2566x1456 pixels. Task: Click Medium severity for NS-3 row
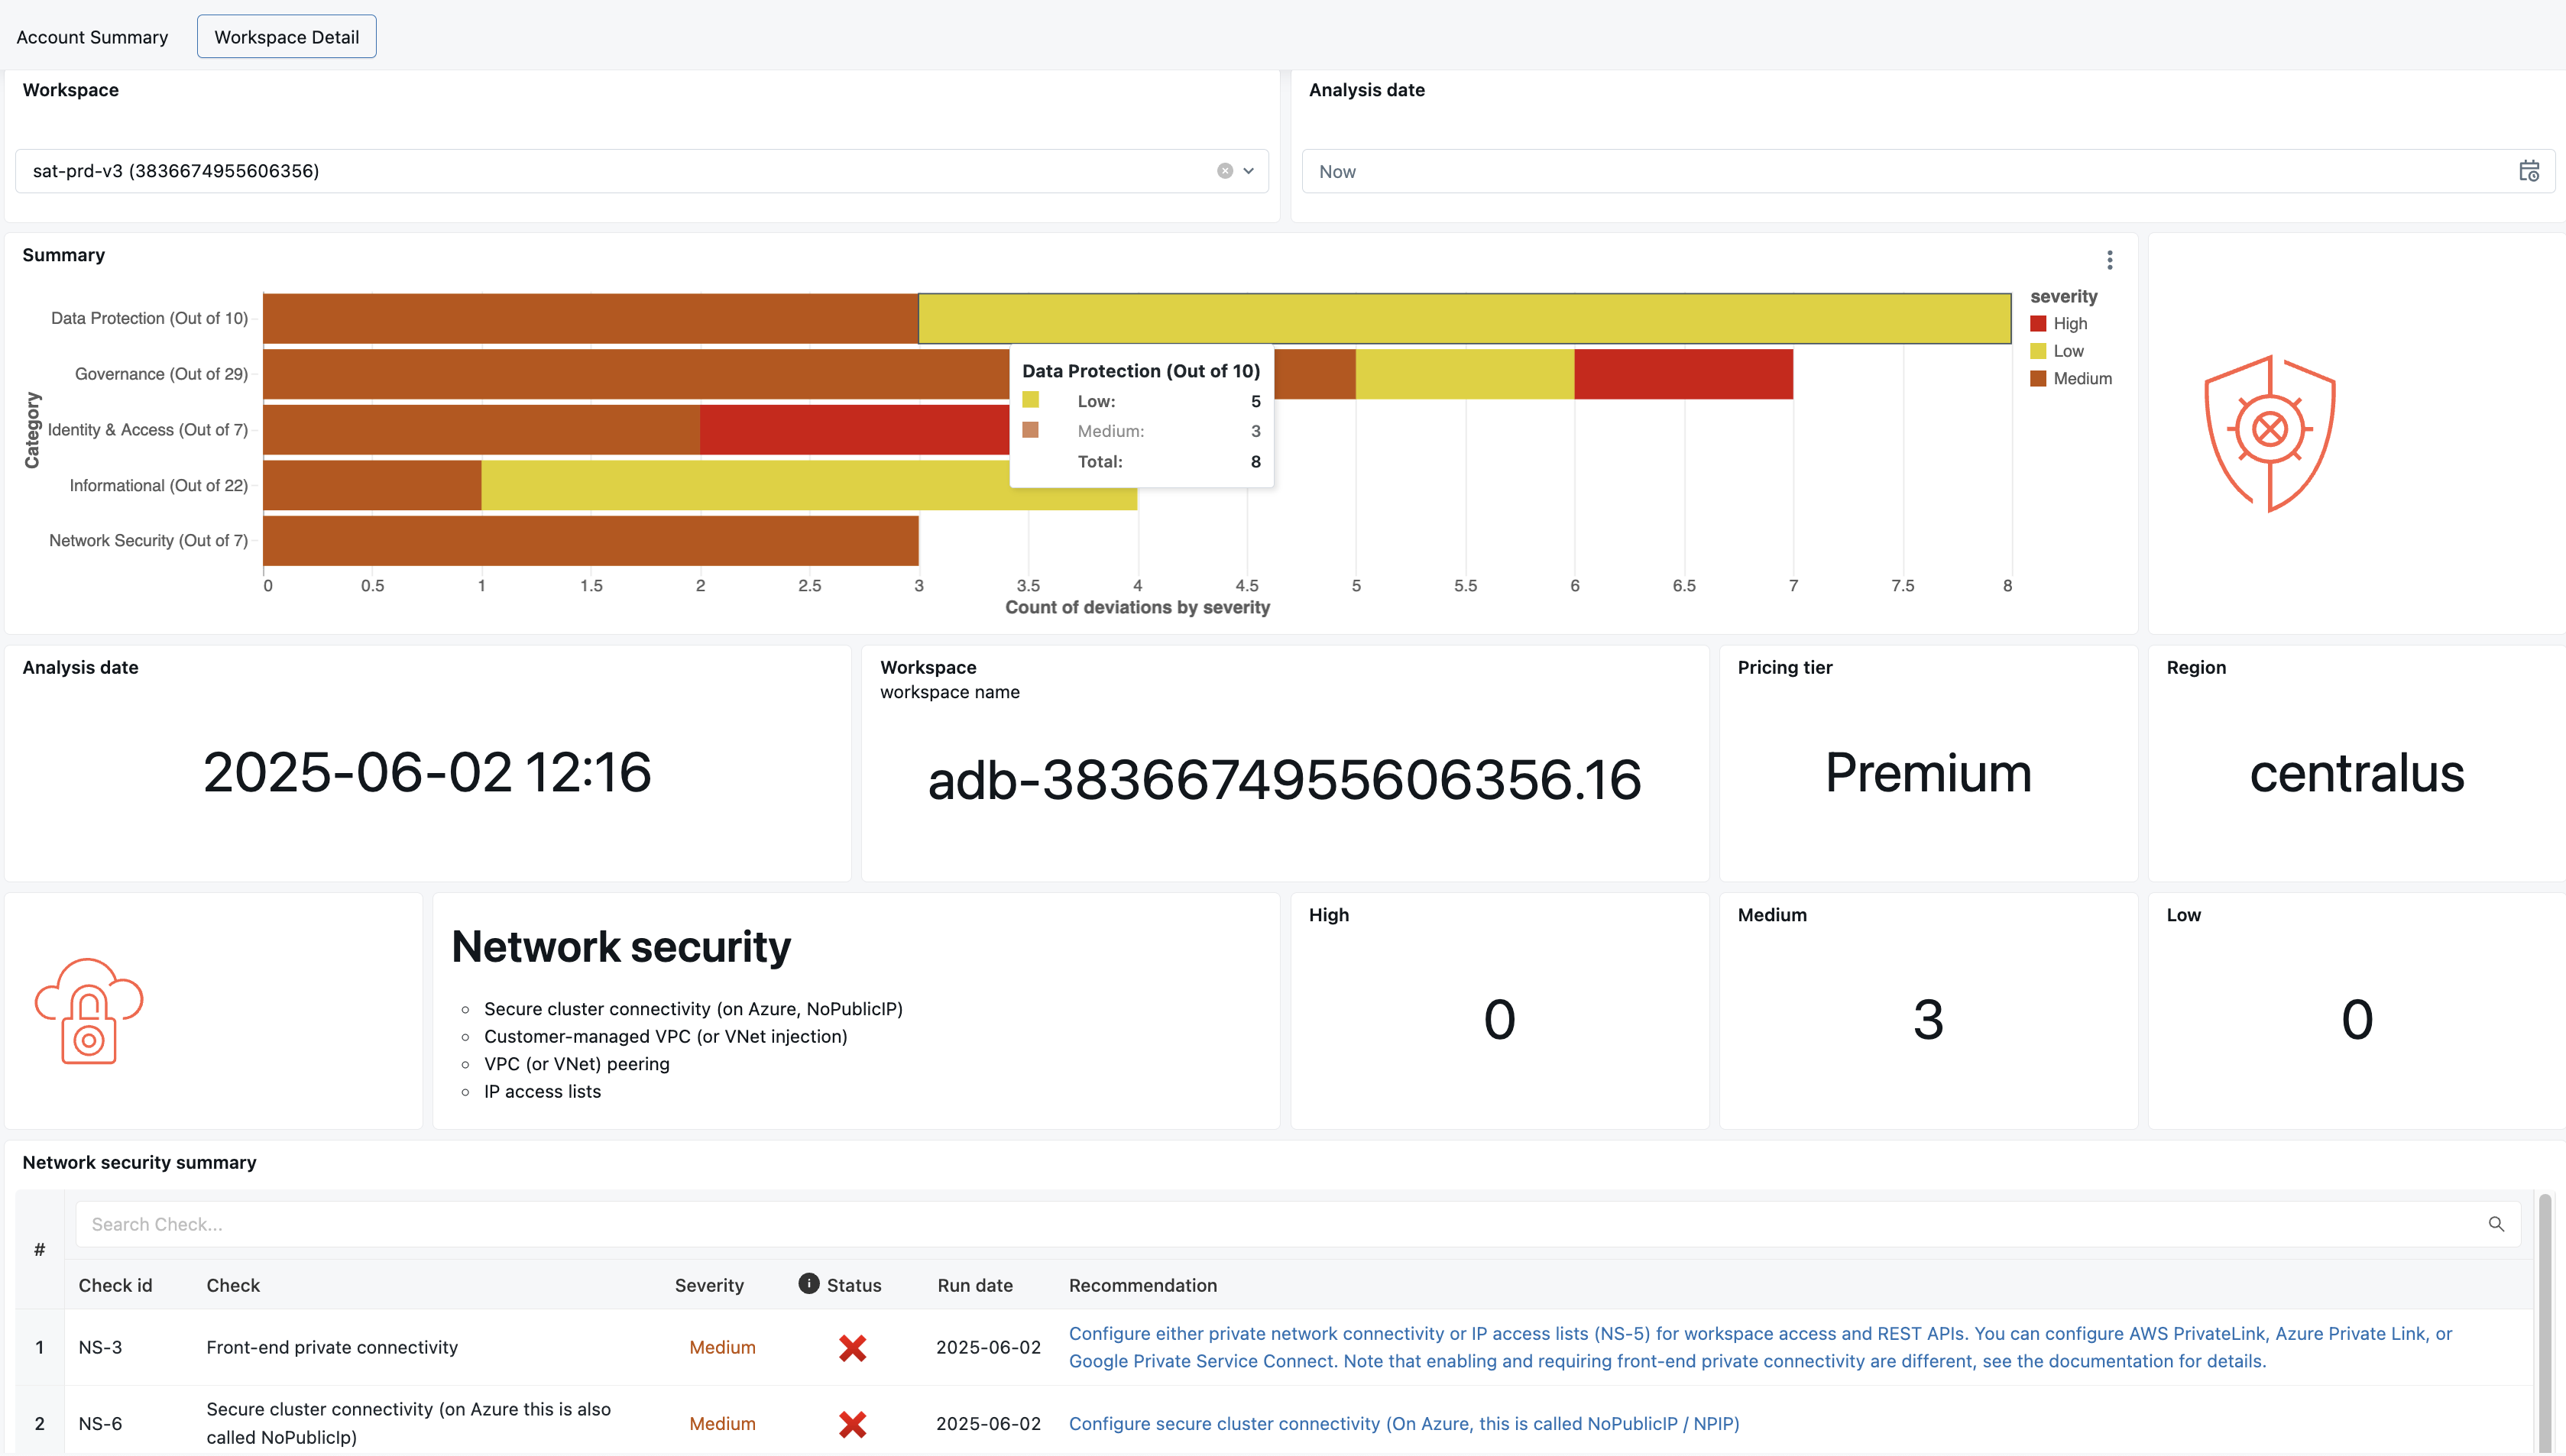point(722,1347)
